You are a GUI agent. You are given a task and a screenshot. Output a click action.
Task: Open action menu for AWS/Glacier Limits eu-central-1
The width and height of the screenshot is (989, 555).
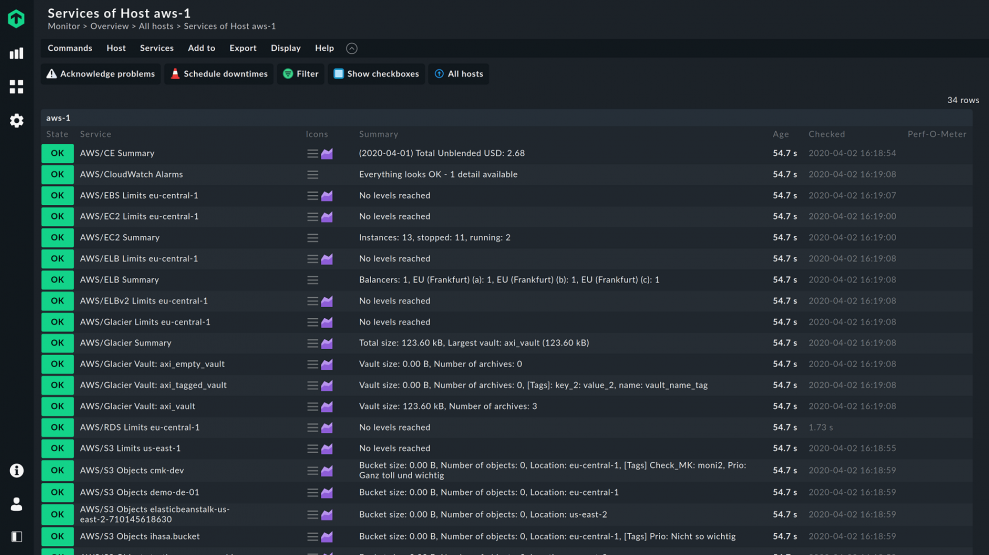[x=312, y=322]
